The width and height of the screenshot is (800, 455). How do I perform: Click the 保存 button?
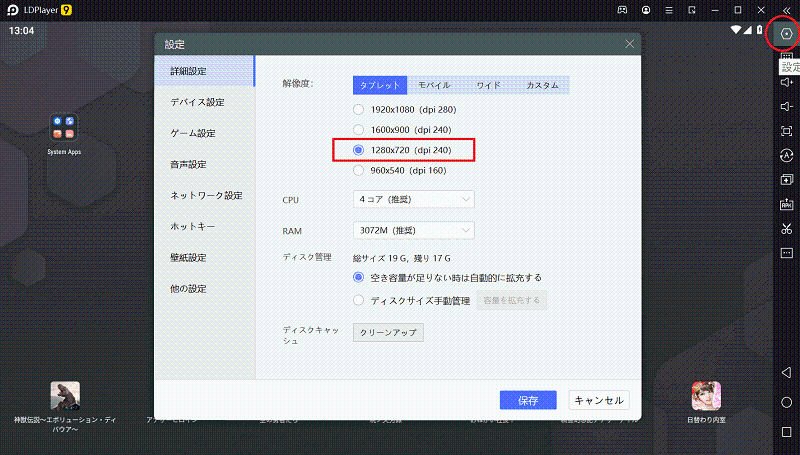tap(528, 400)
